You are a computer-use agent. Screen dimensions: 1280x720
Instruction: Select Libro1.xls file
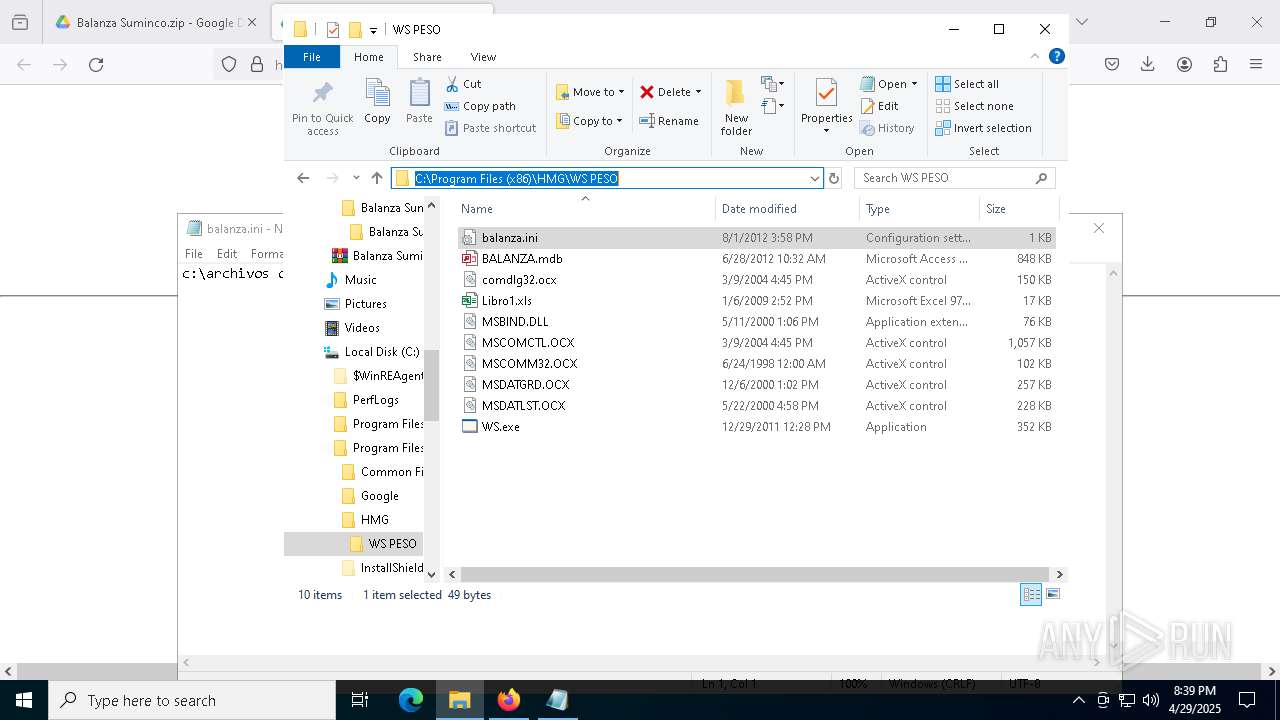(x=756, y=301)
